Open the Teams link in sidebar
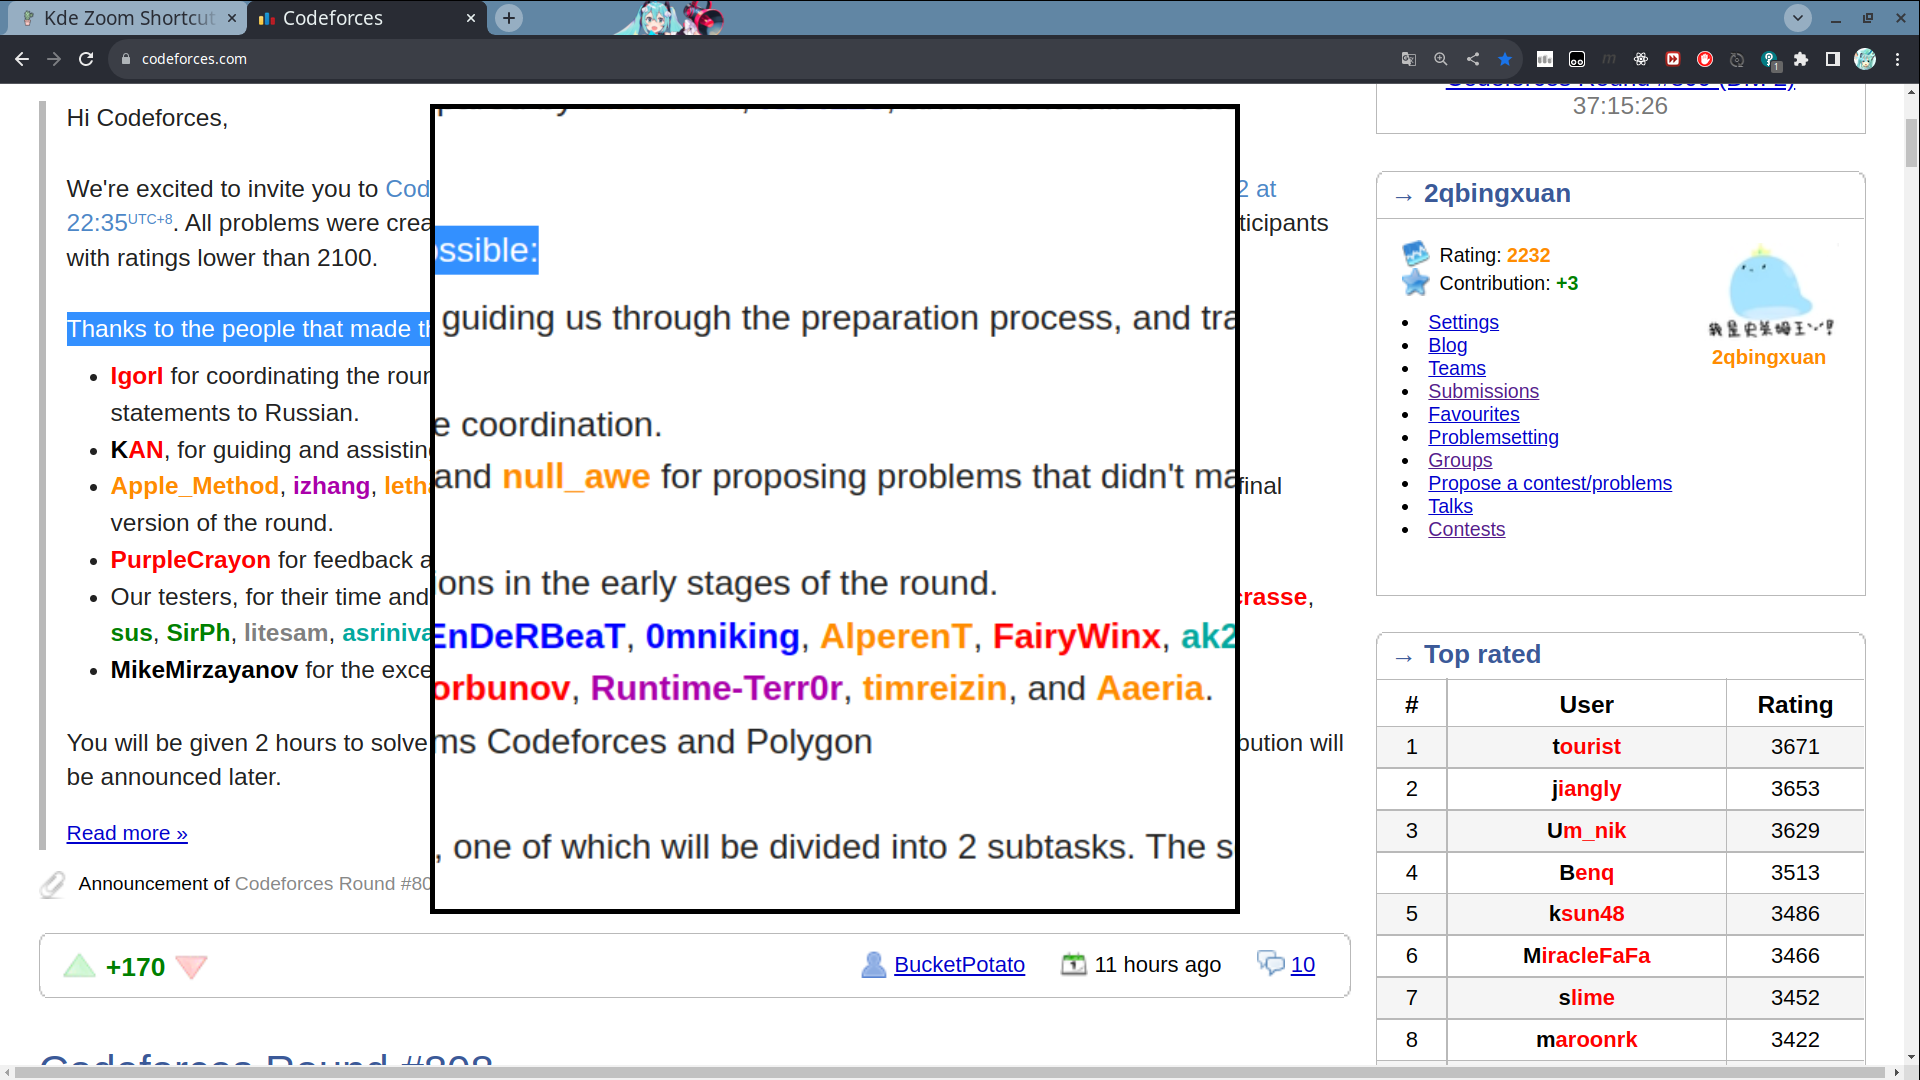Screen dimensions: 1920x1080 pos(1456,368)
